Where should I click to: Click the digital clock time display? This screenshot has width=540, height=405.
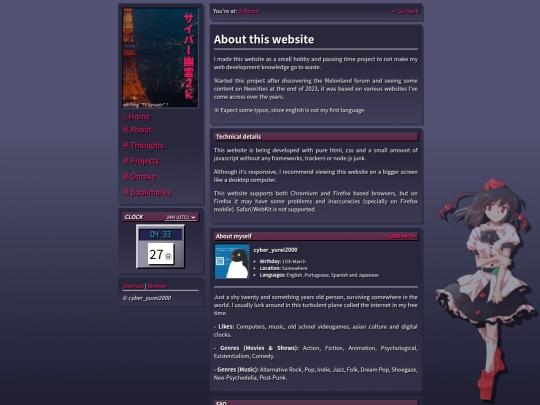tap(160, 235)
